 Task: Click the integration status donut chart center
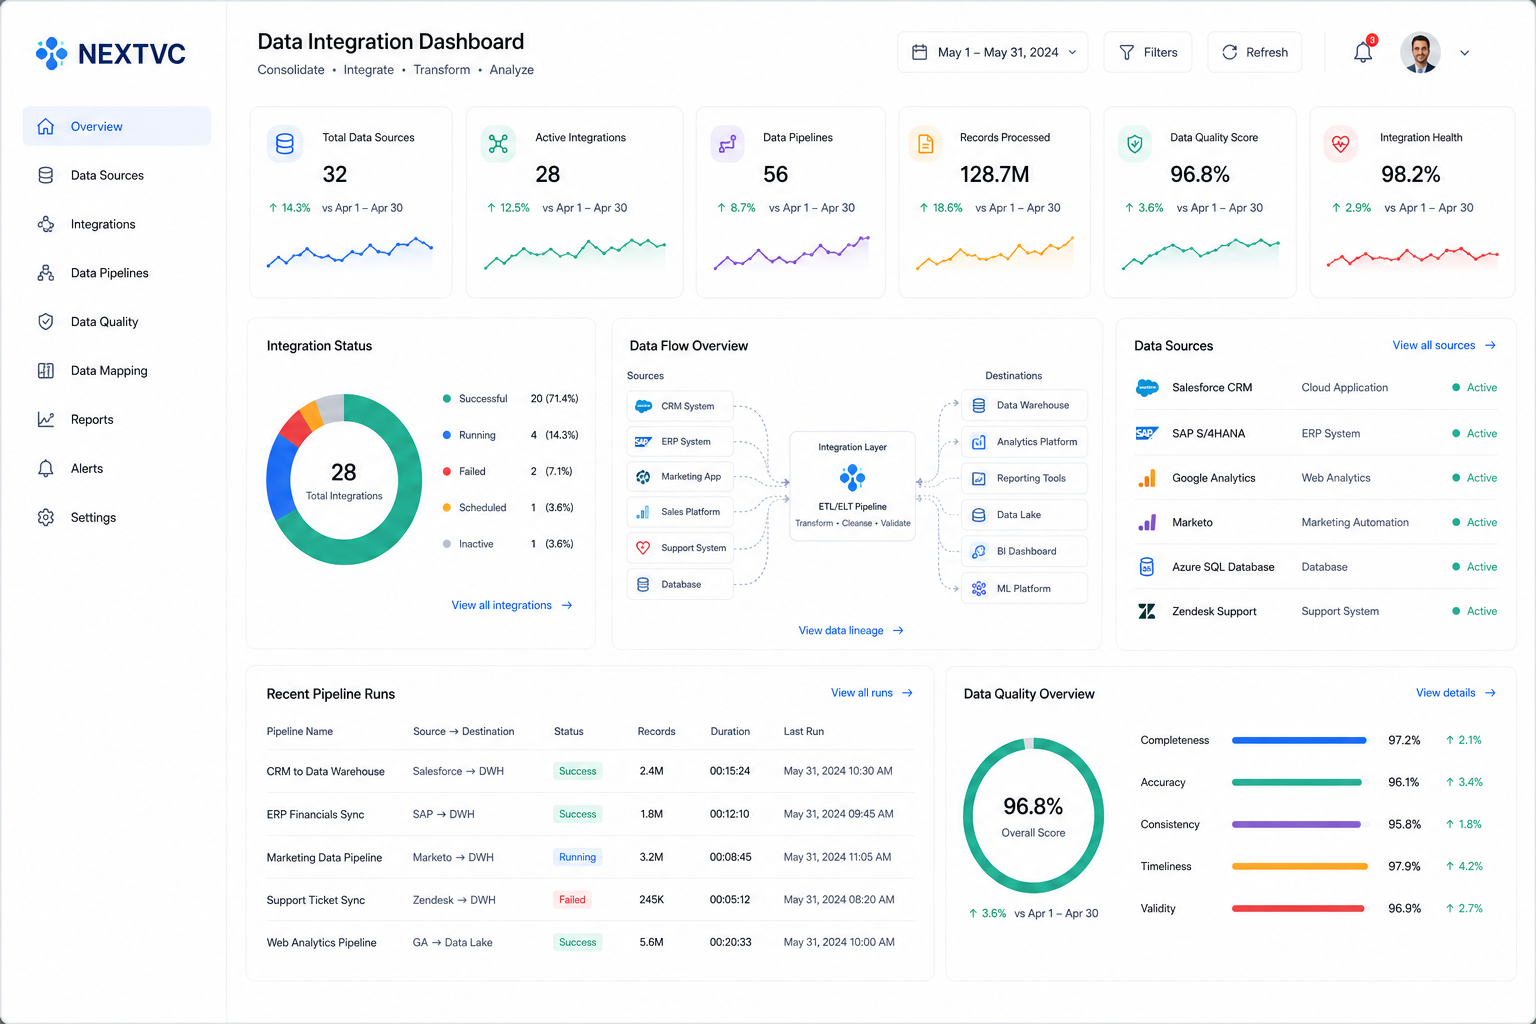click(344, 480)
